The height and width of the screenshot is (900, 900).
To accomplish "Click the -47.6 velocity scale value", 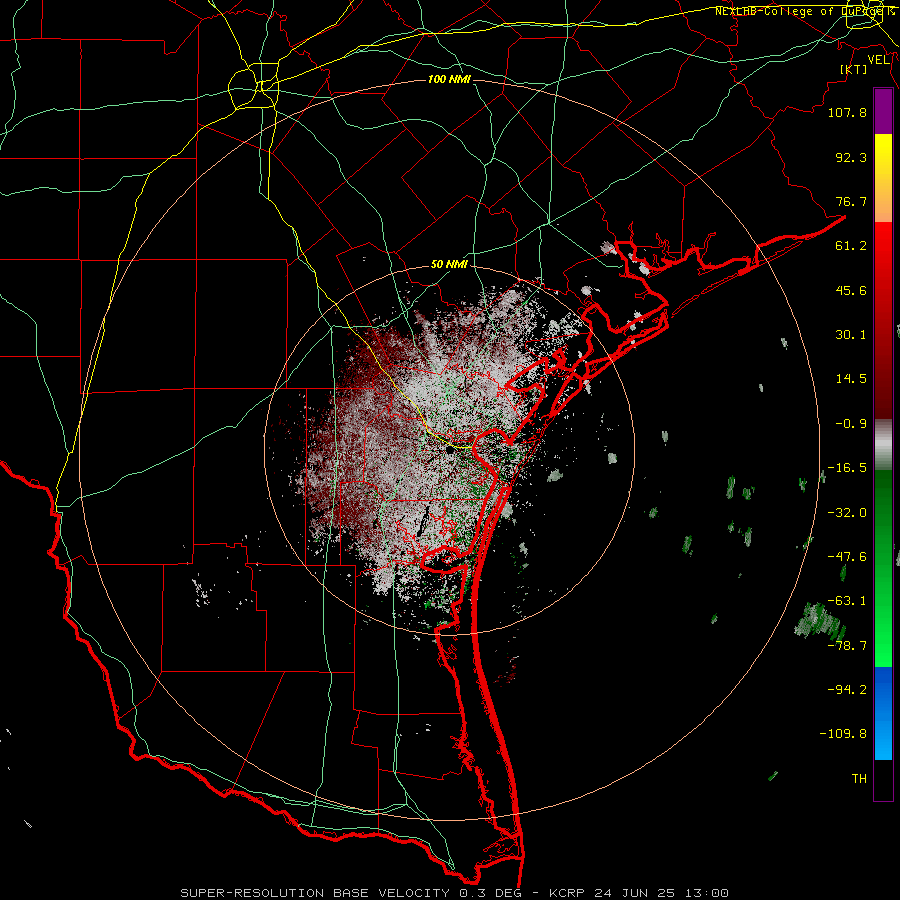I will pyautogui.click(x=847, y=557).
